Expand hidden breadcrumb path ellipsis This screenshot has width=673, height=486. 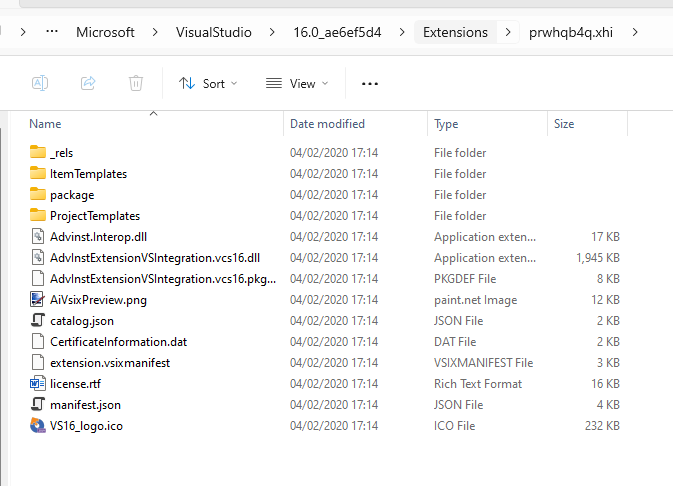(52, 32)
